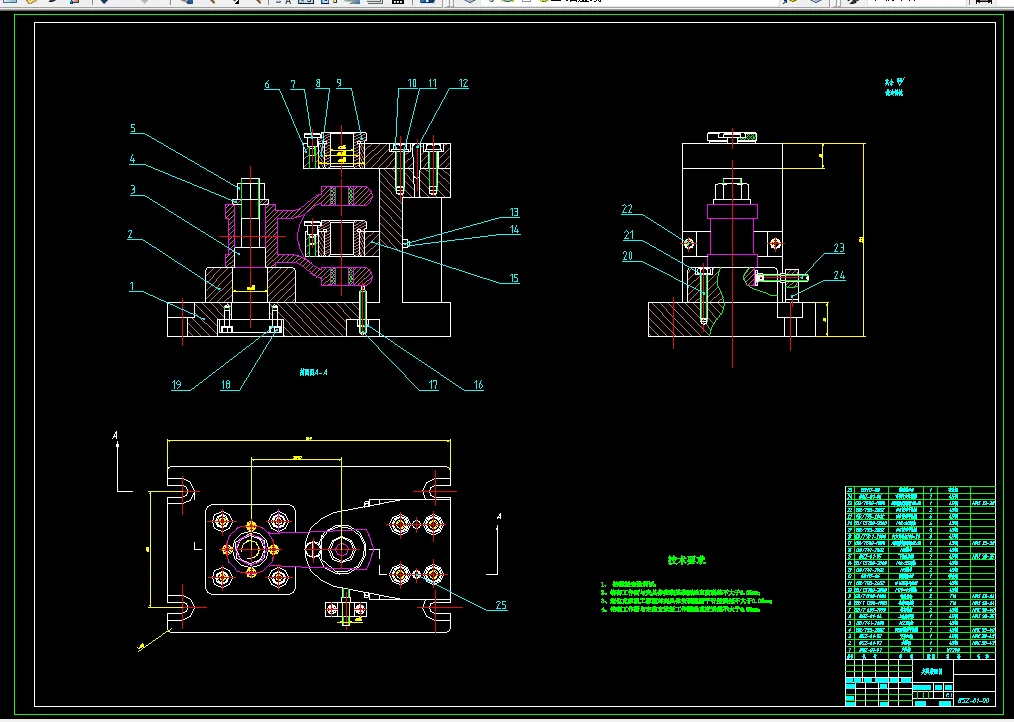Select part callout number 4

(132, 159)
